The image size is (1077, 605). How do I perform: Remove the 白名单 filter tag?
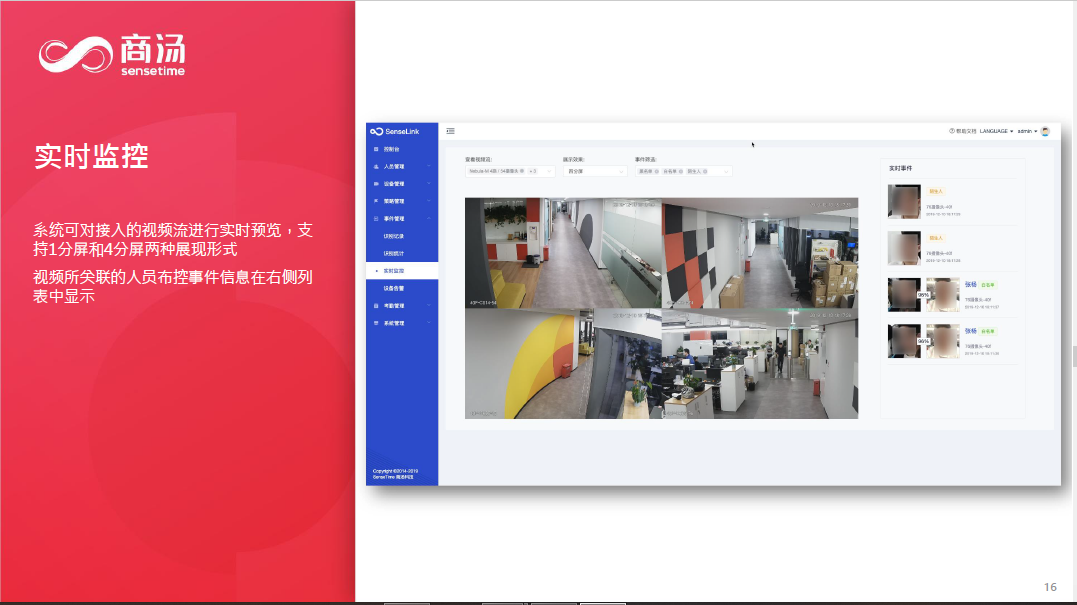click(681, 172)
